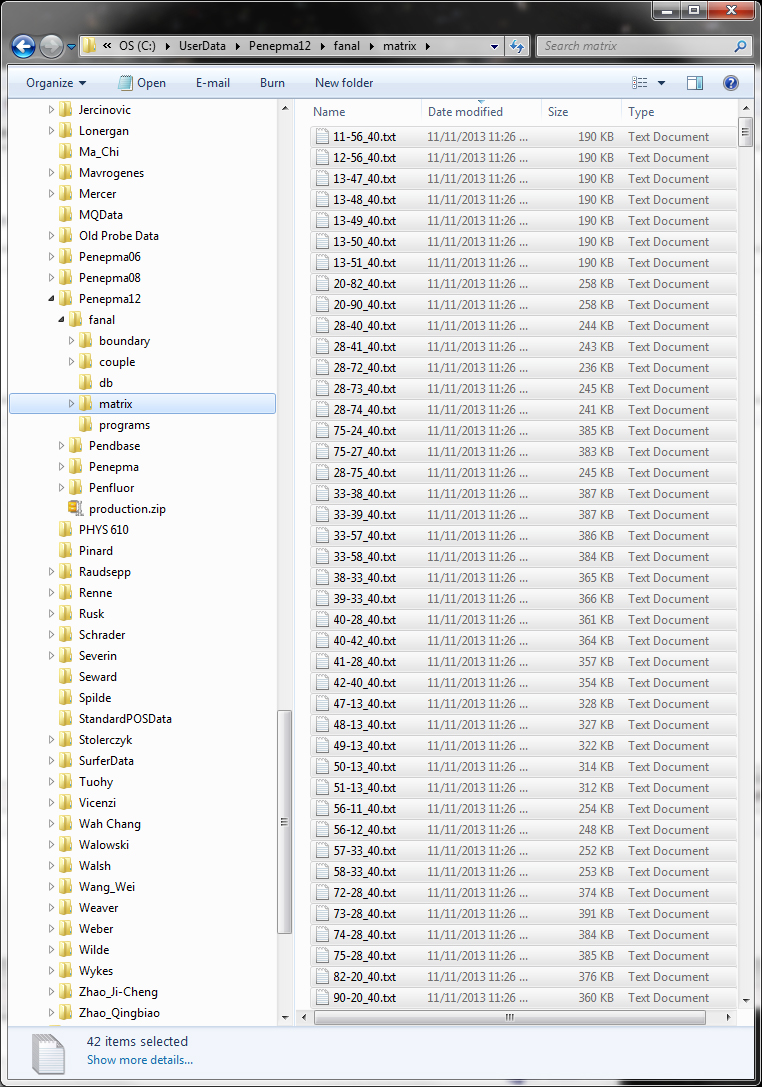Click New folder in toolbar

coord(344,83)
